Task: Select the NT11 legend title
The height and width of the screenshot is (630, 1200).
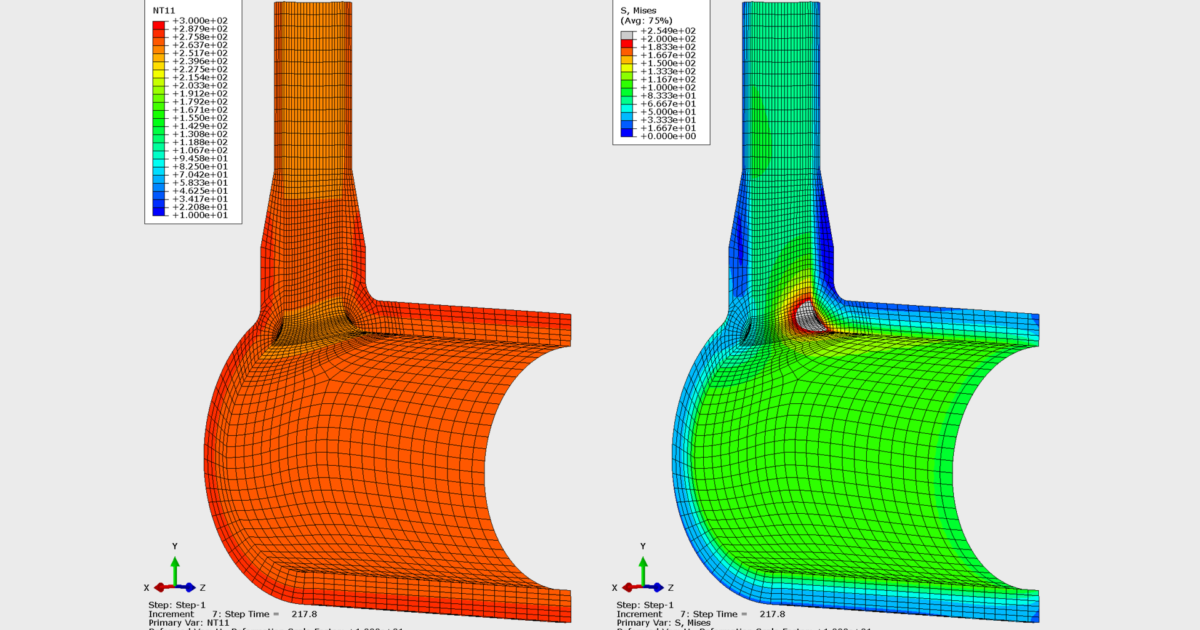Action: coord(166,9)
